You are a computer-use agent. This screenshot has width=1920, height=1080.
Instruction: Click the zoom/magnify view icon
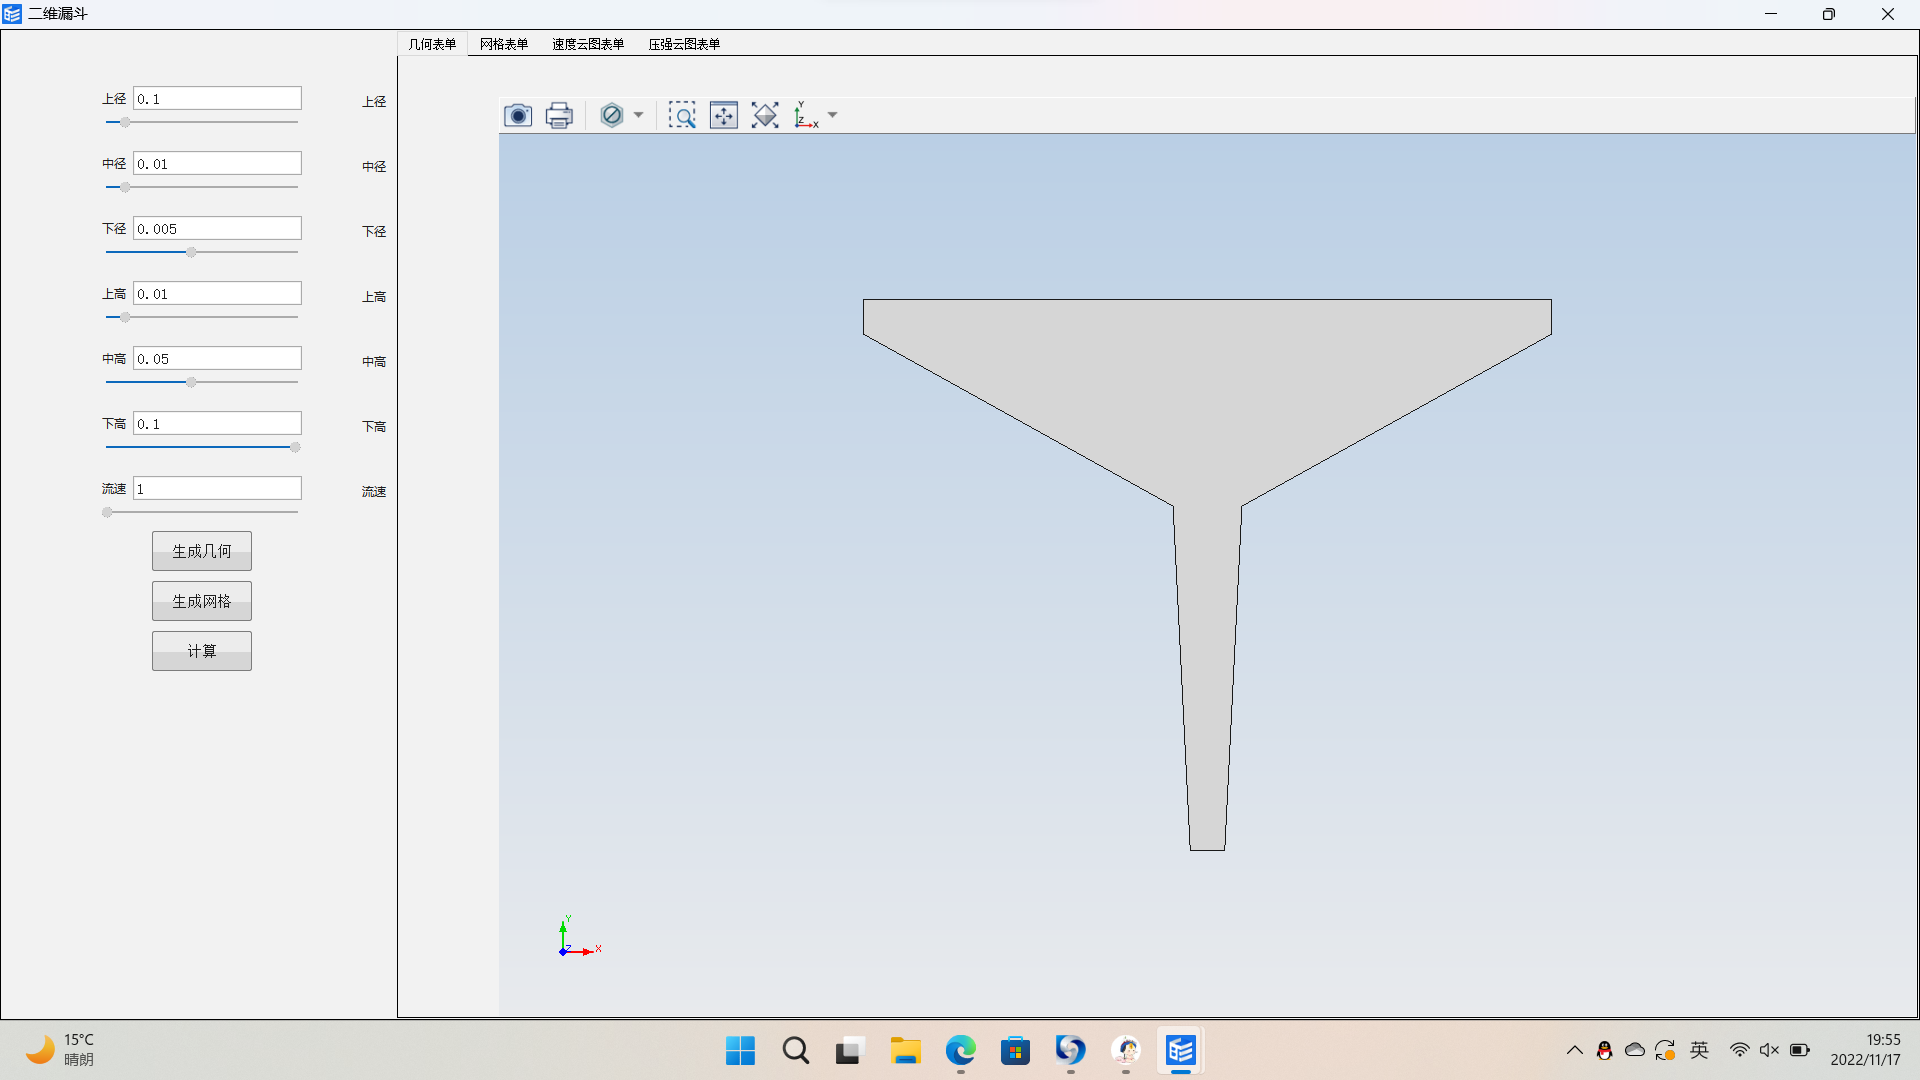[682, 115]
